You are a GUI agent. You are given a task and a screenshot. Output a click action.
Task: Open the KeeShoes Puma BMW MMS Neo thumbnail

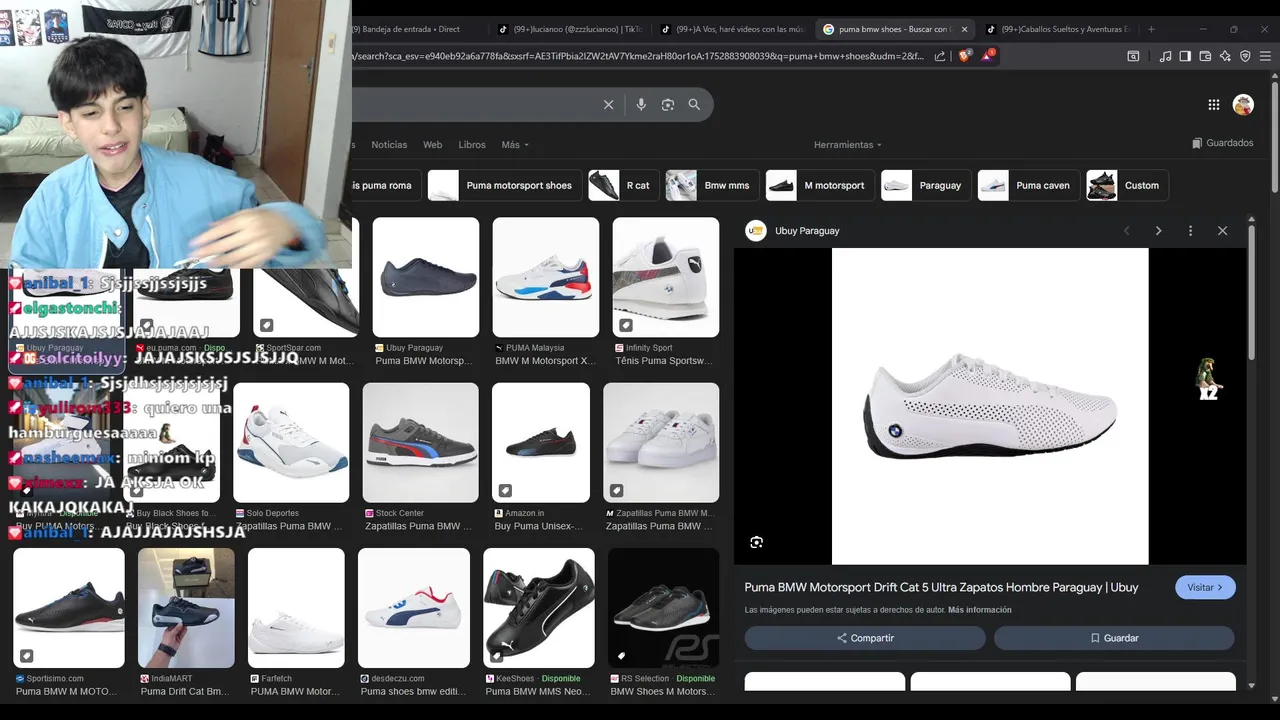tap(538, 607)
